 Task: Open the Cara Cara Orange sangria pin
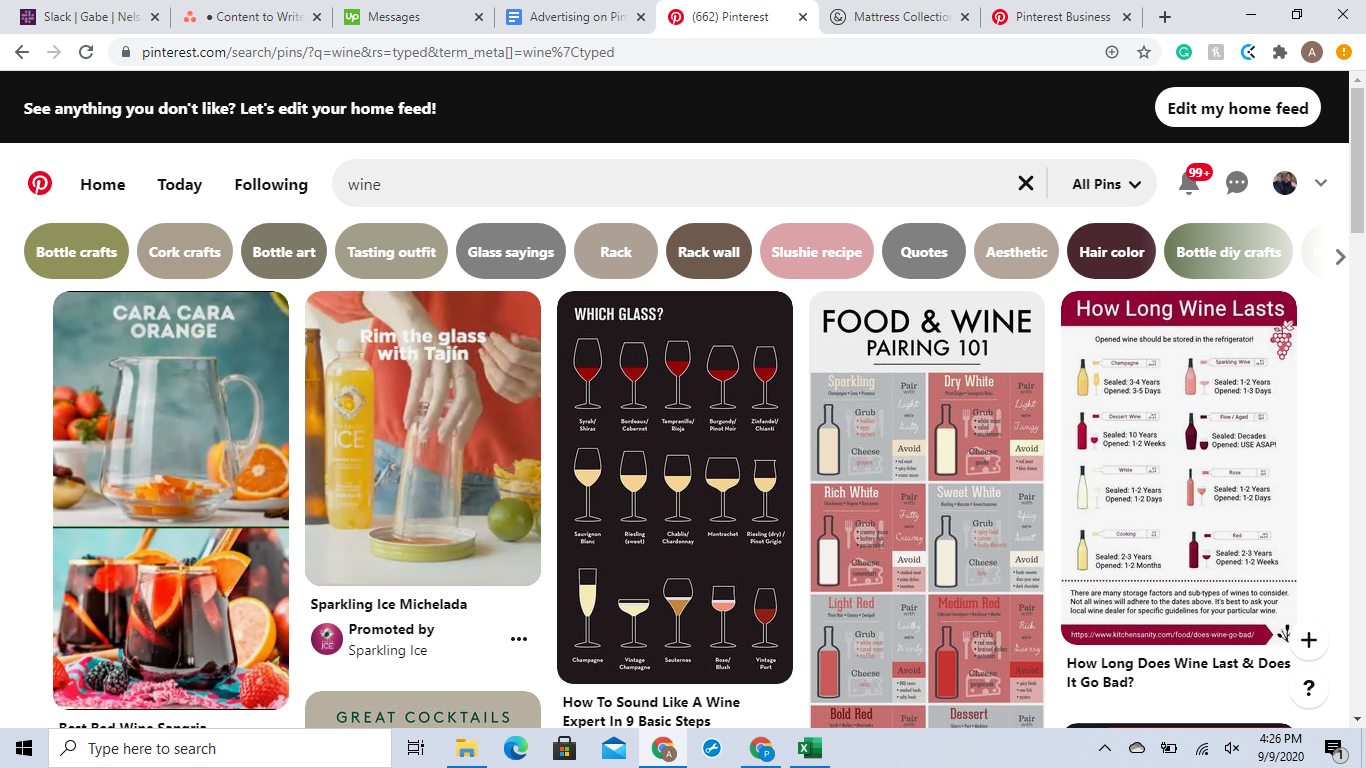pos(171,500)
